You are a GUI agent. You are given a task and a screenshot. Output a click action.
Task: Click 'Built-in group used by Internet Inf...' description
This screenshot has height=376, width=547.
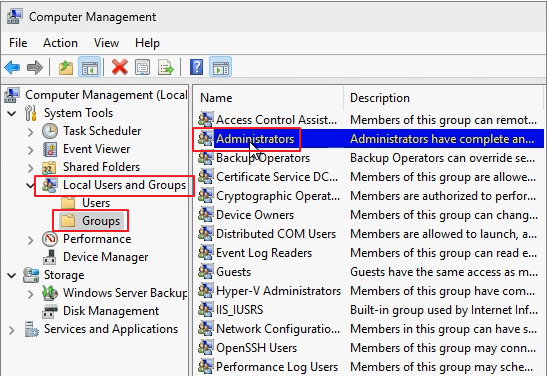coord(444,310)
